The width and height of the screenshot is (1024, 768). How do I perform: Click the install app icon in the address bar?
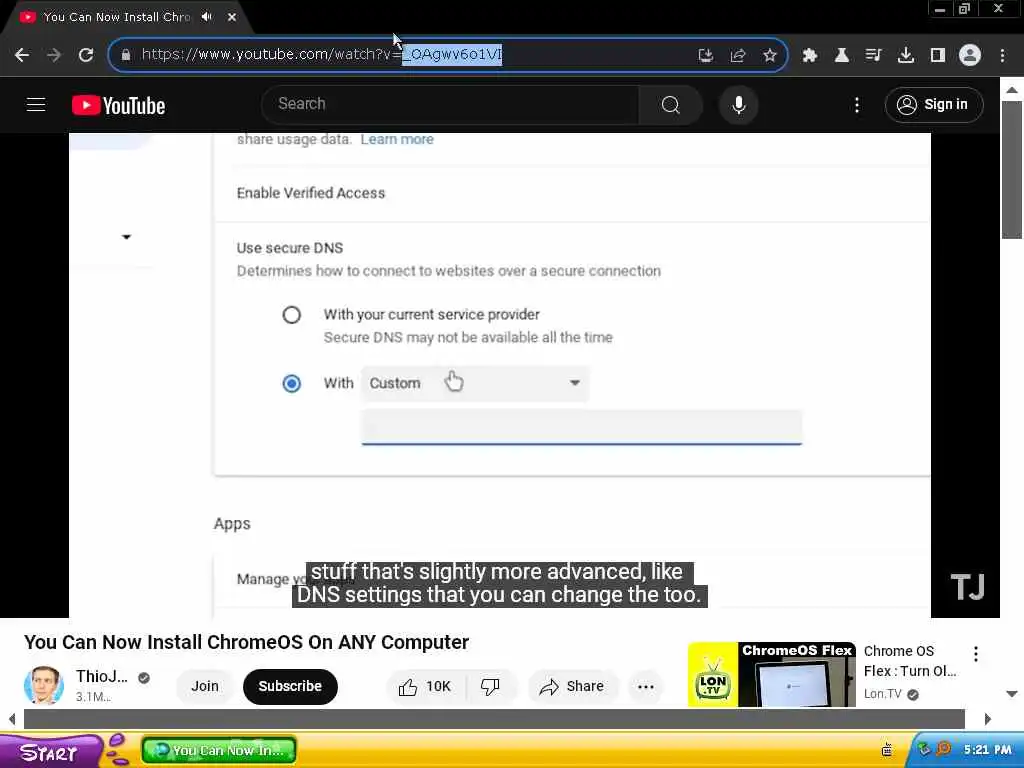click(x=705, y=55)
